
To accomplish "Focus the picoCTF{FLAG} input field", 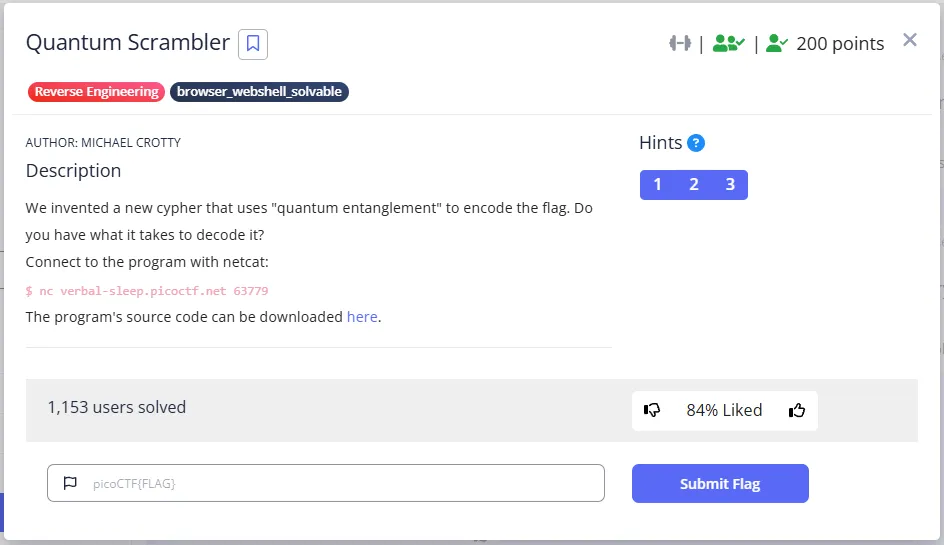I will pyautogui.click(x=326, y=483).
